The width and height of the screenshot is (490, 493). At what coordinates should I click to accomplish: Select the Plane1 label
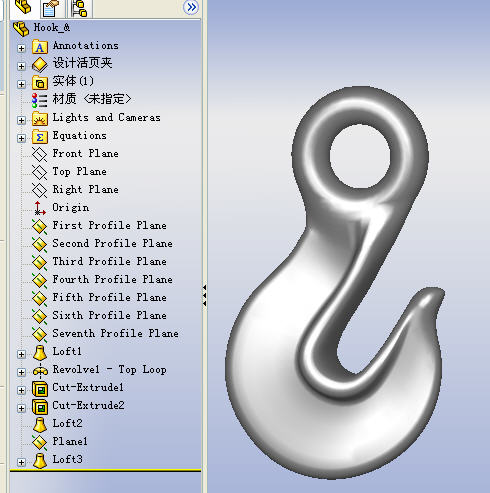coord(70,441)
